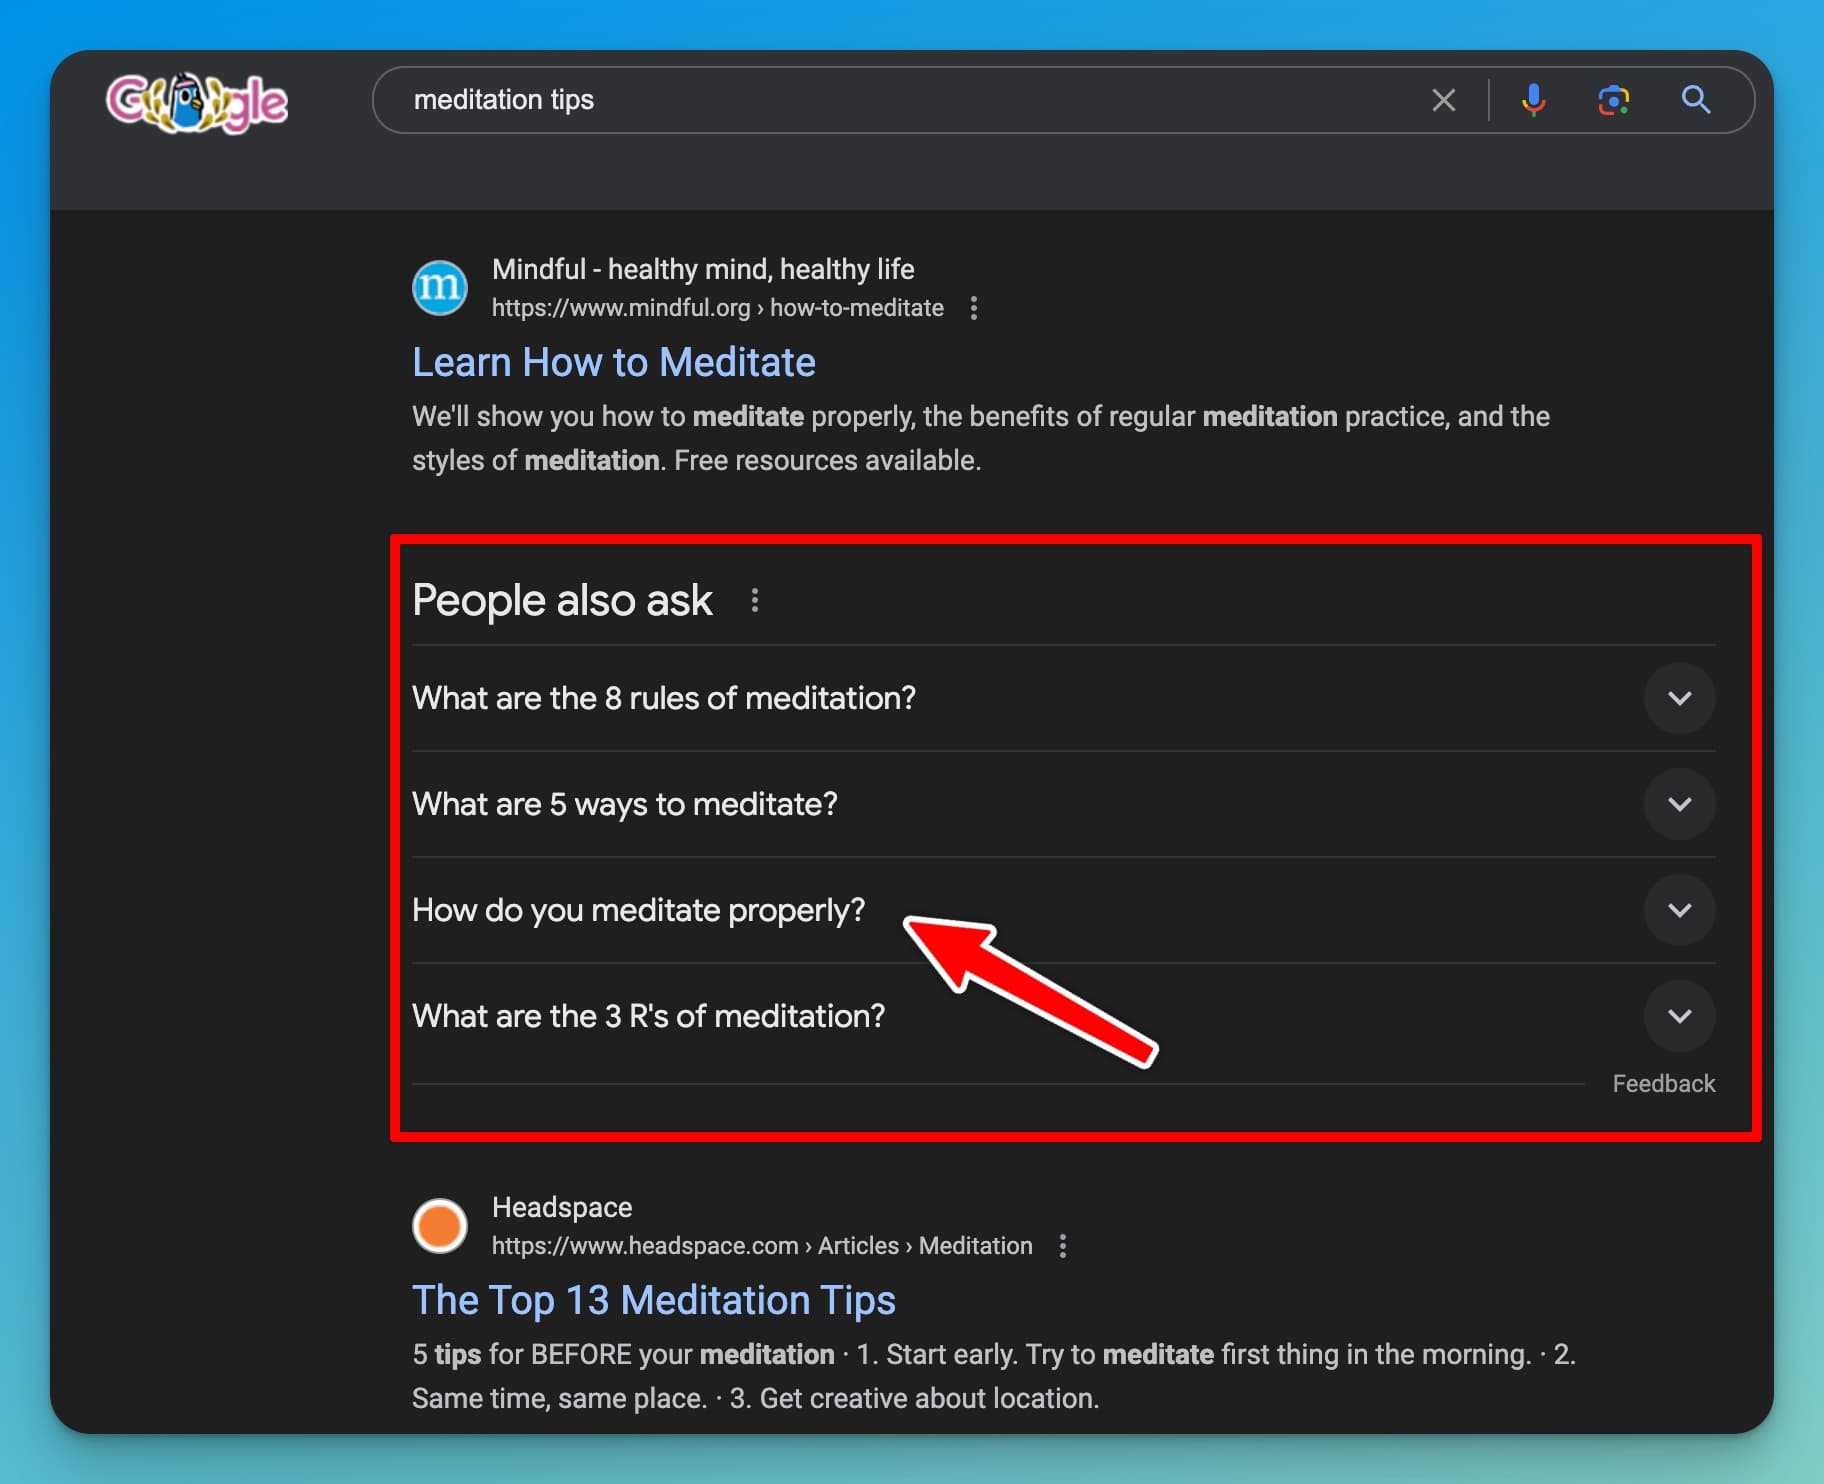This screenshot has height=1484, width=1824.
Task: Send Feedback on People also ask
Action: coord(1663,1082)
